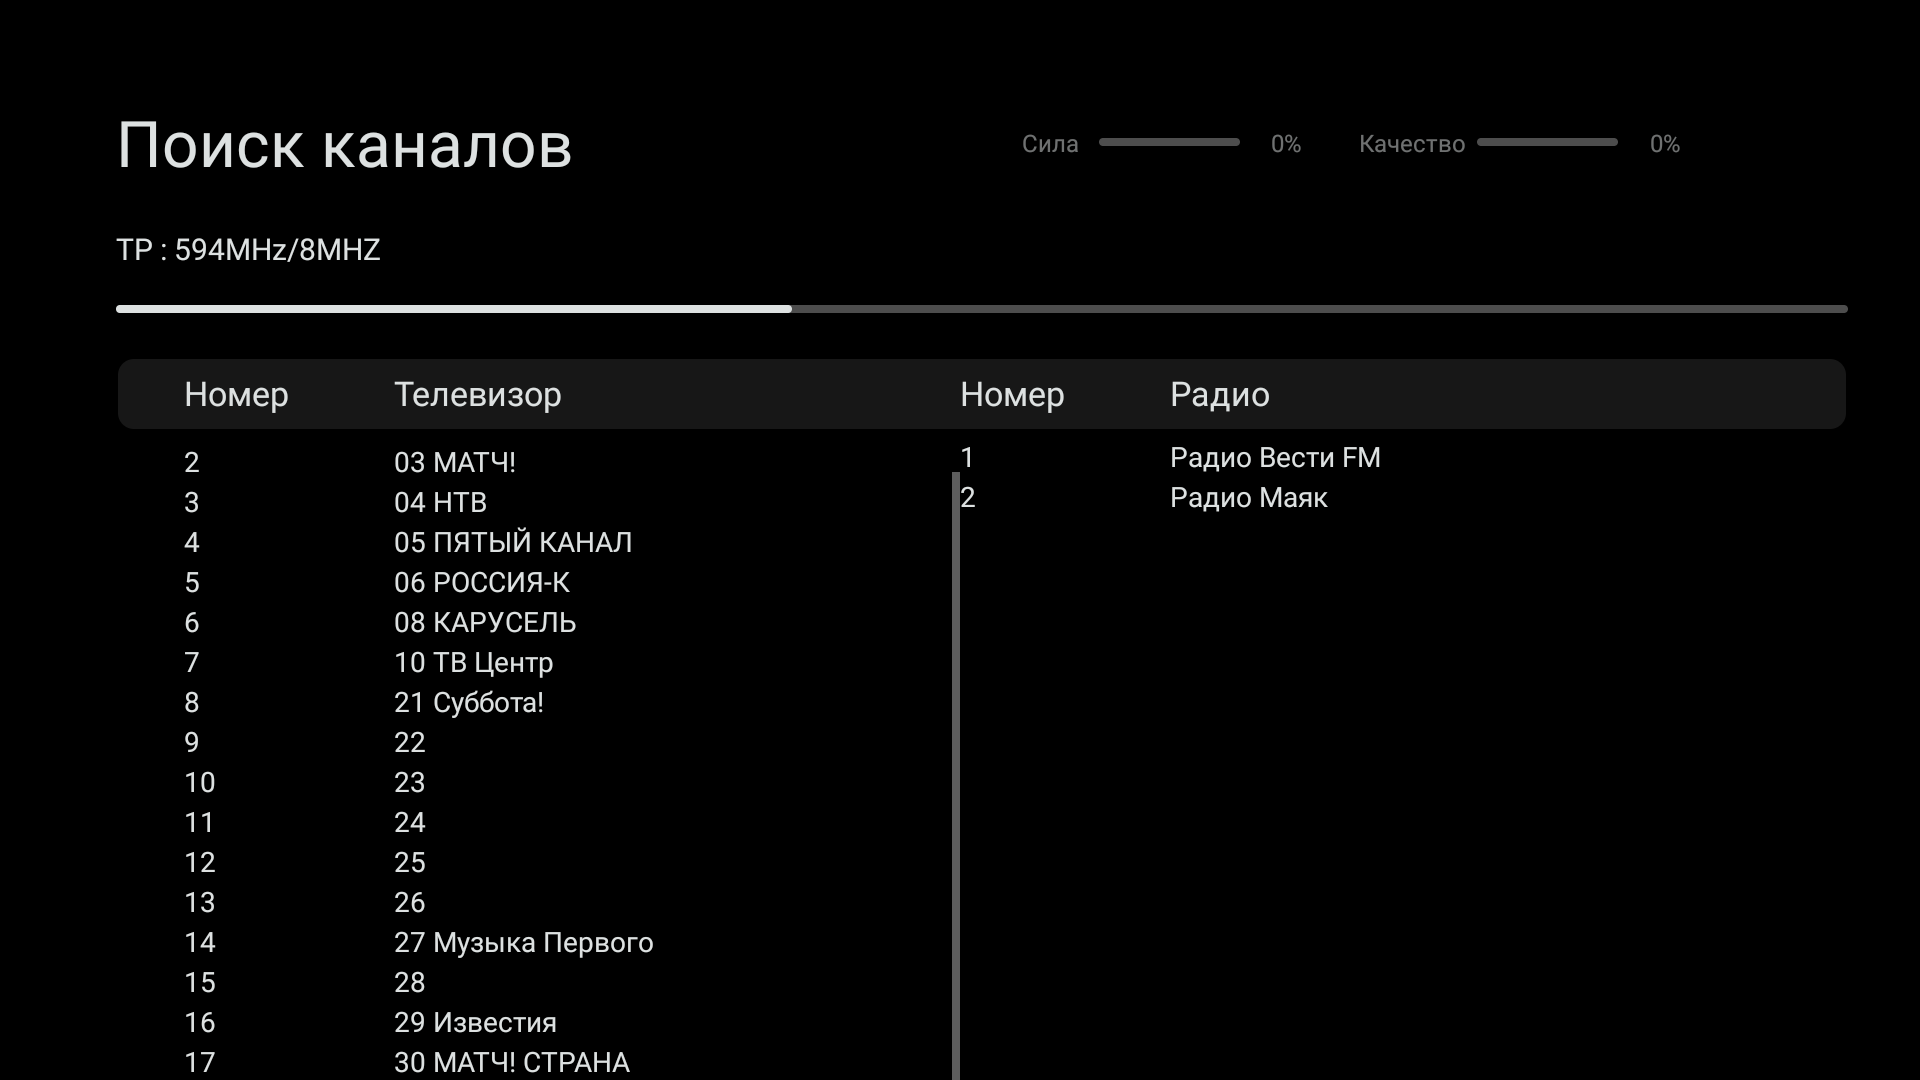Click 27 Музыка Первого channel
This screenshot has height=1080, width=1920.
(523, 943)
